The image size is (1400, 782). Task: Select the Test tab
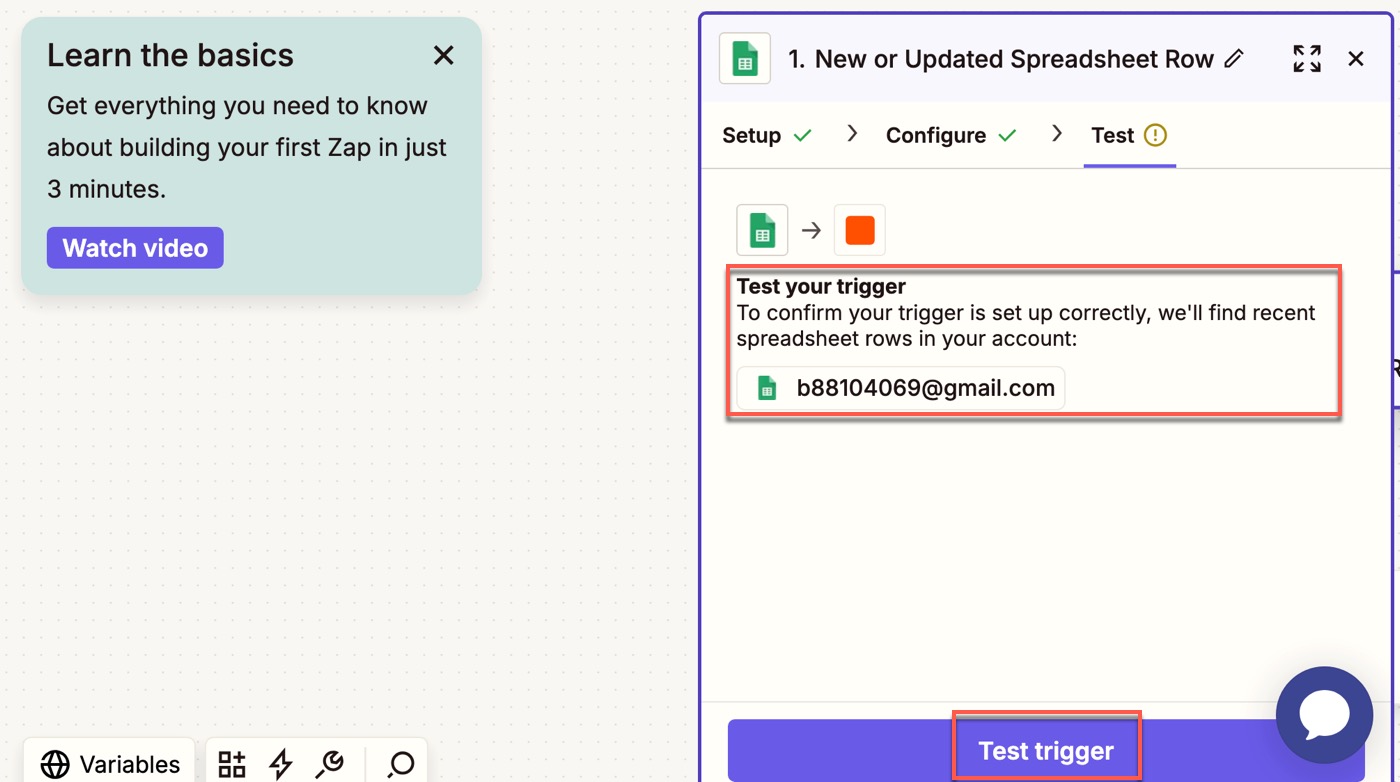pos(1129,135)
